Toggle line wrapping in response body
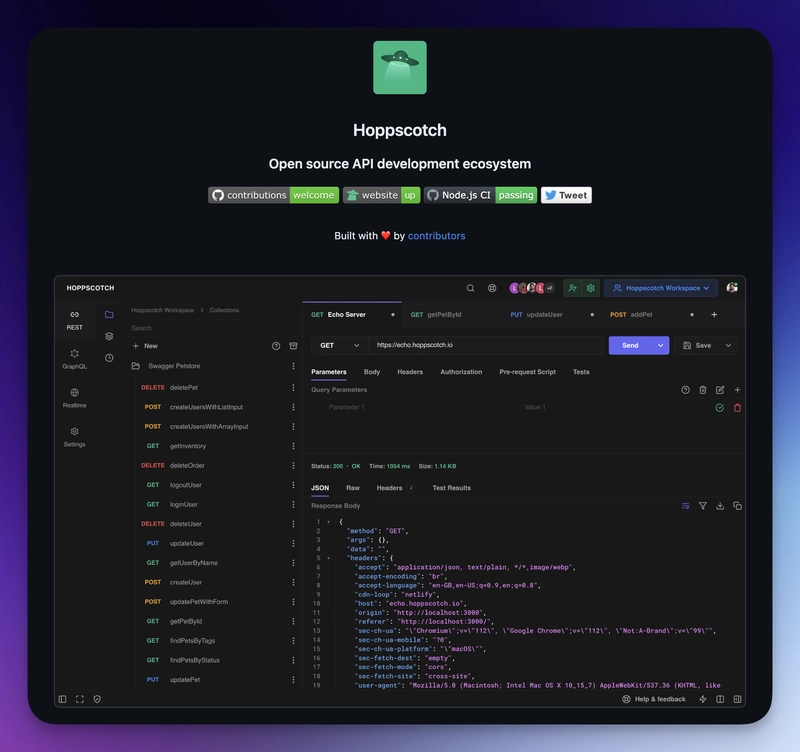Viewport: 800px width, 752px height. (685, 506)
